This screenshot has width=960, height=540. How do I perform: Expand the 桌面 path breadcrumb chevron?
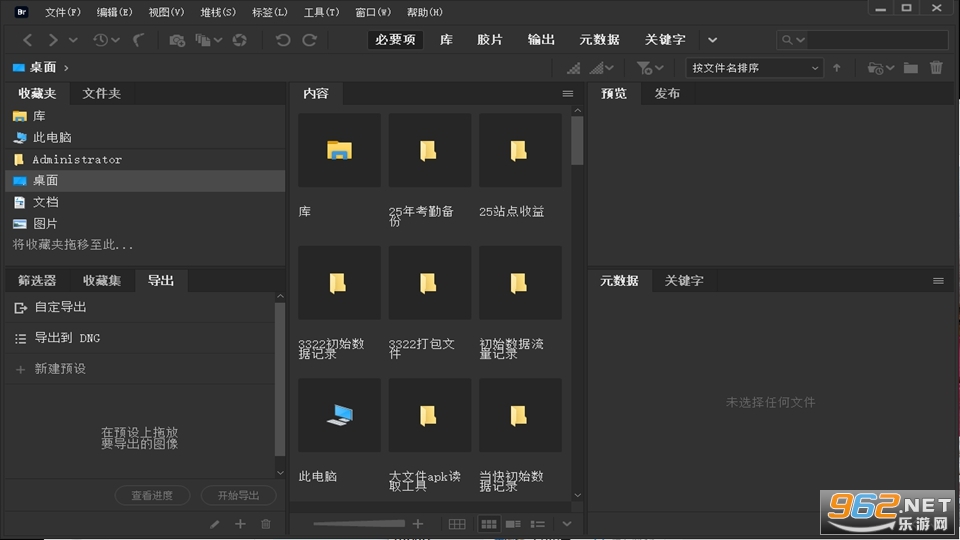pos(66,68)
